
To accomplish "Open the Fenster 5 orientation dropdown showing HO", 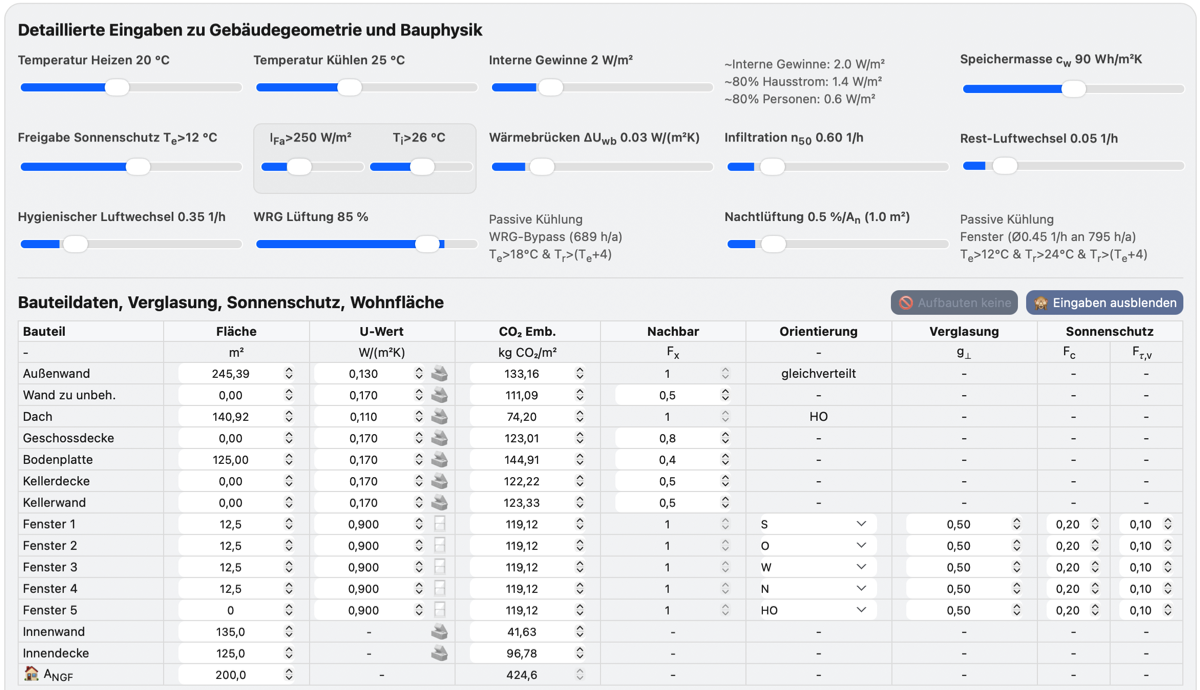I will click(818, 610).
